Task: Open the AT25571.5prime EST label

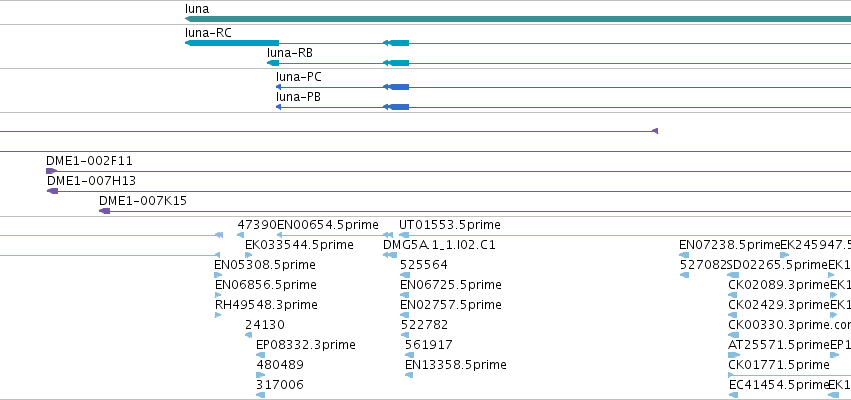Action: pyautogui.click(x=779, y=345)
